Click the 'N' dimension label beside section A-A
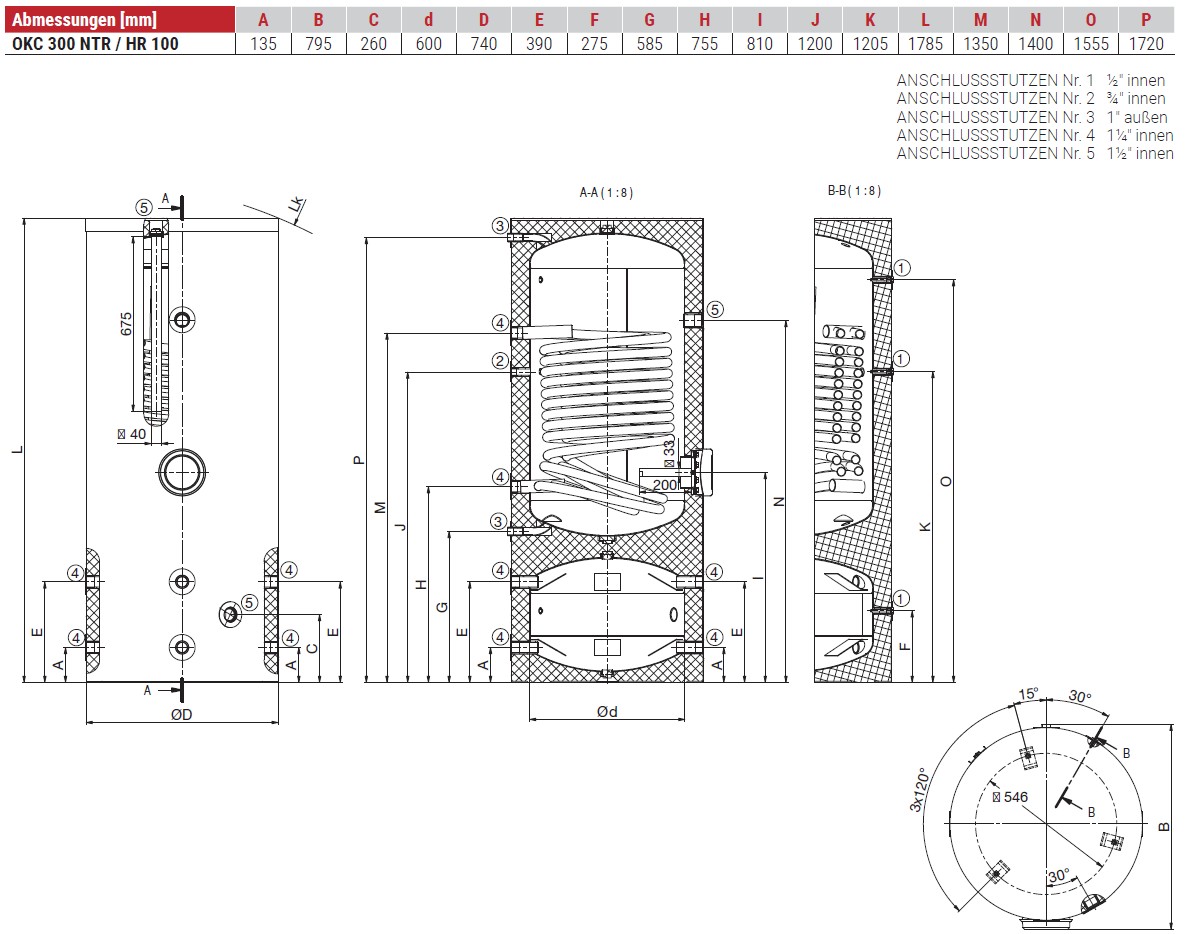The image size is (1188, 934). 778,501
